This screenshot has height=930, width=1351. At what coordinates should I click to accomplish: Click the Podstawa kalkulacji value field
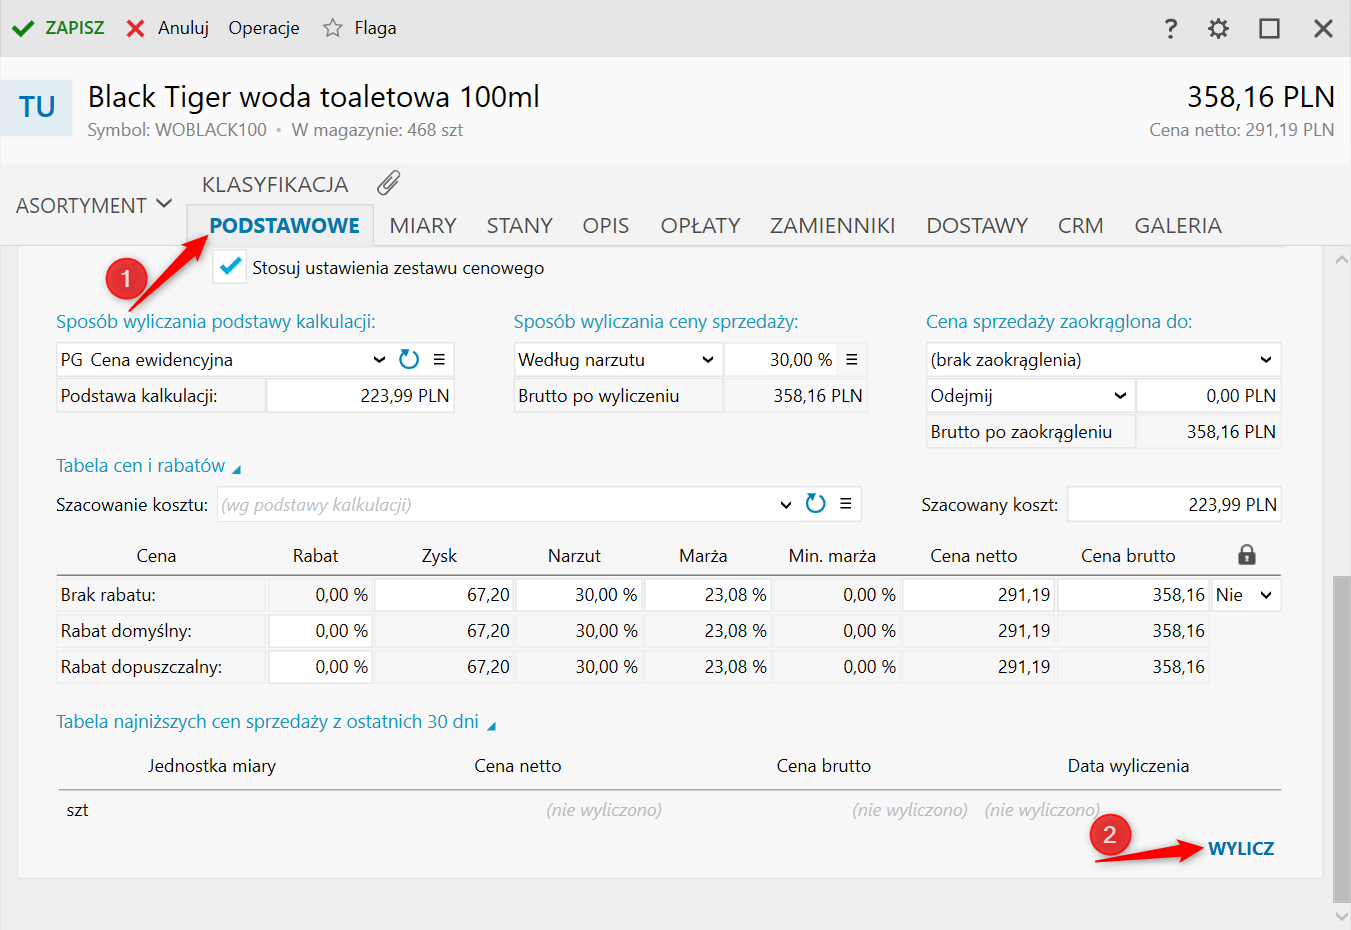tap(360, 396)
